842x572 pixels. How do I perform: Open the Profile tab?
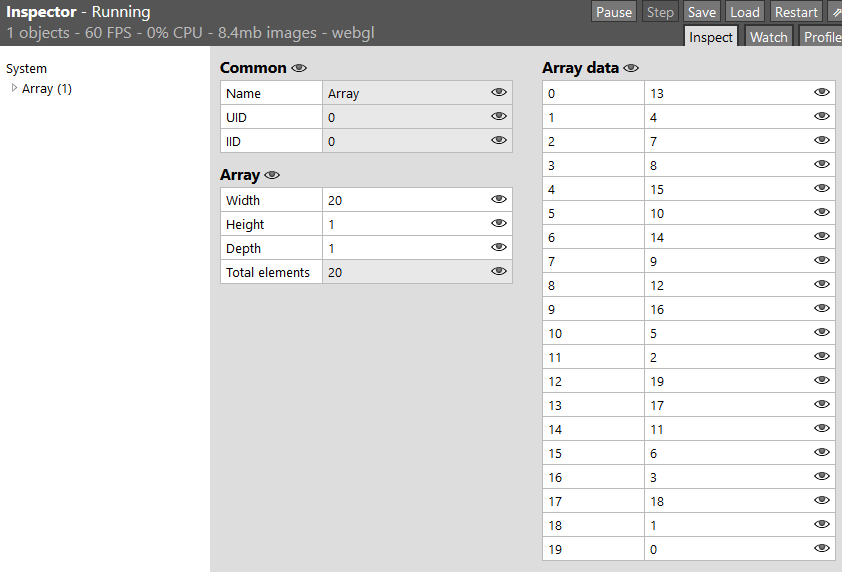tap(821, 37)
